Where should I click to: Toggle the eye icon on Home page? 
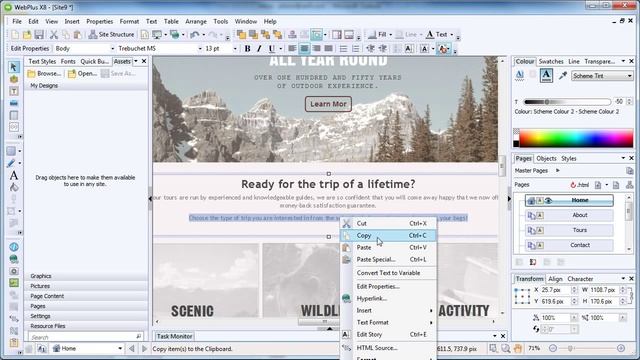pyautogui.click(x=548, y=200)
